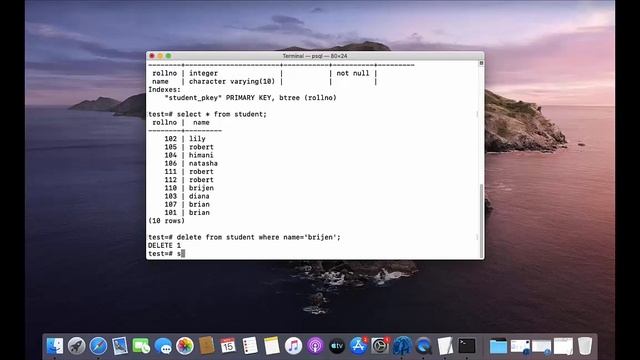
Task: Click the 'not null' text in rollno row
Action: (353, 73)
